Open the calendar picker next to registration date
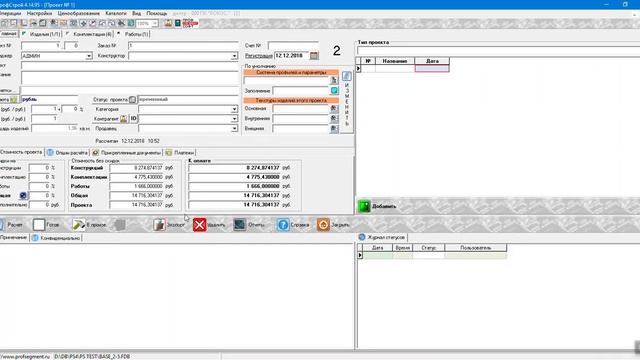Image resolution: width=640 pixels, height=360 pixels. (x=314, y=56)
